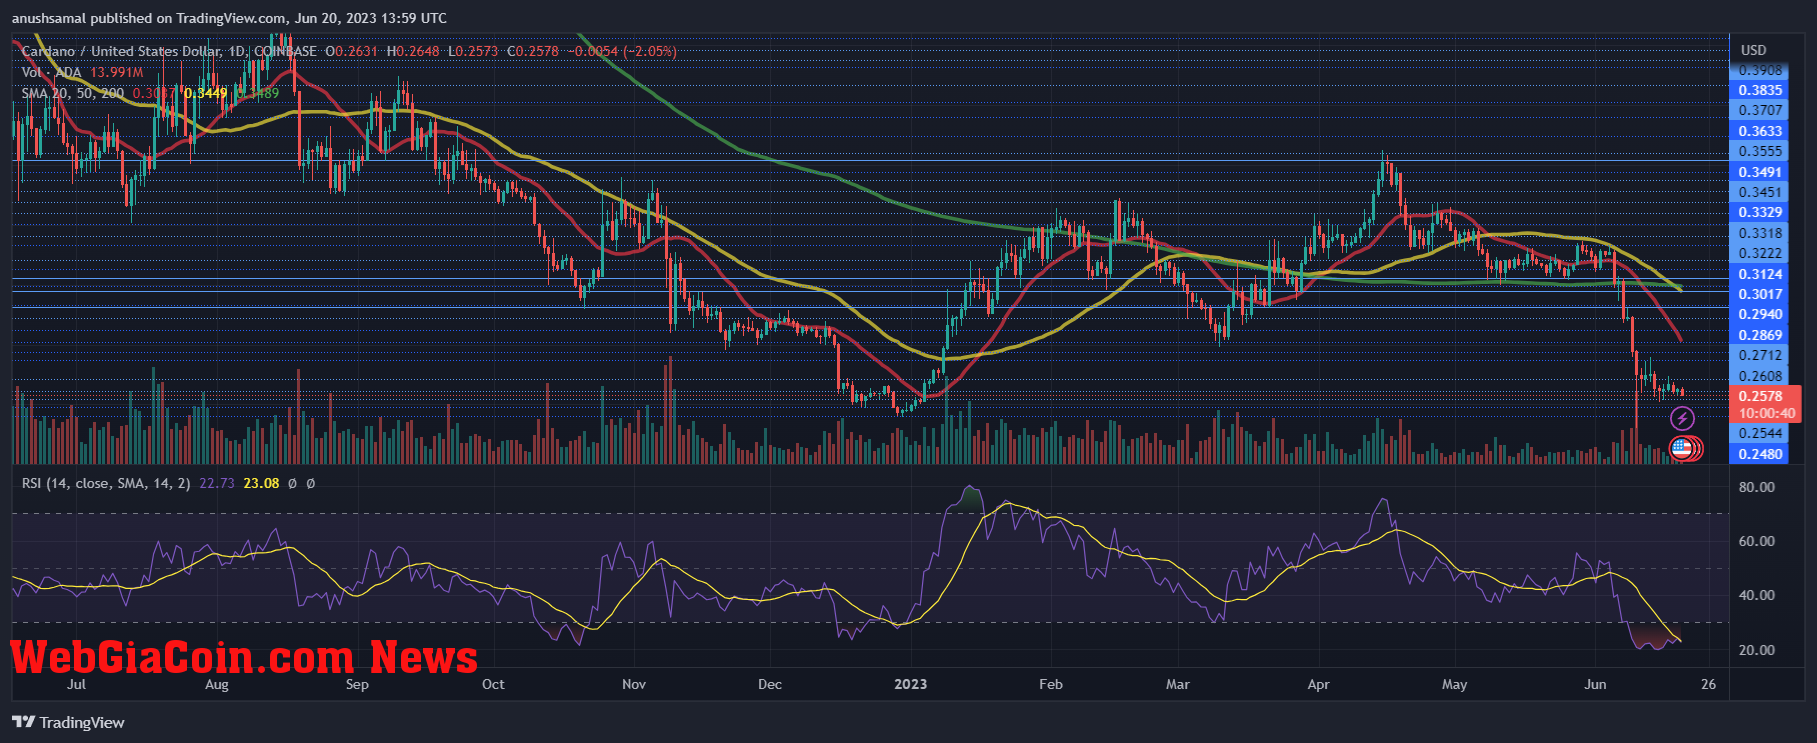This screenshot has width=1817, height=743.
Task: Click the 1D interval in the chart legend
Action: point(236,51)
